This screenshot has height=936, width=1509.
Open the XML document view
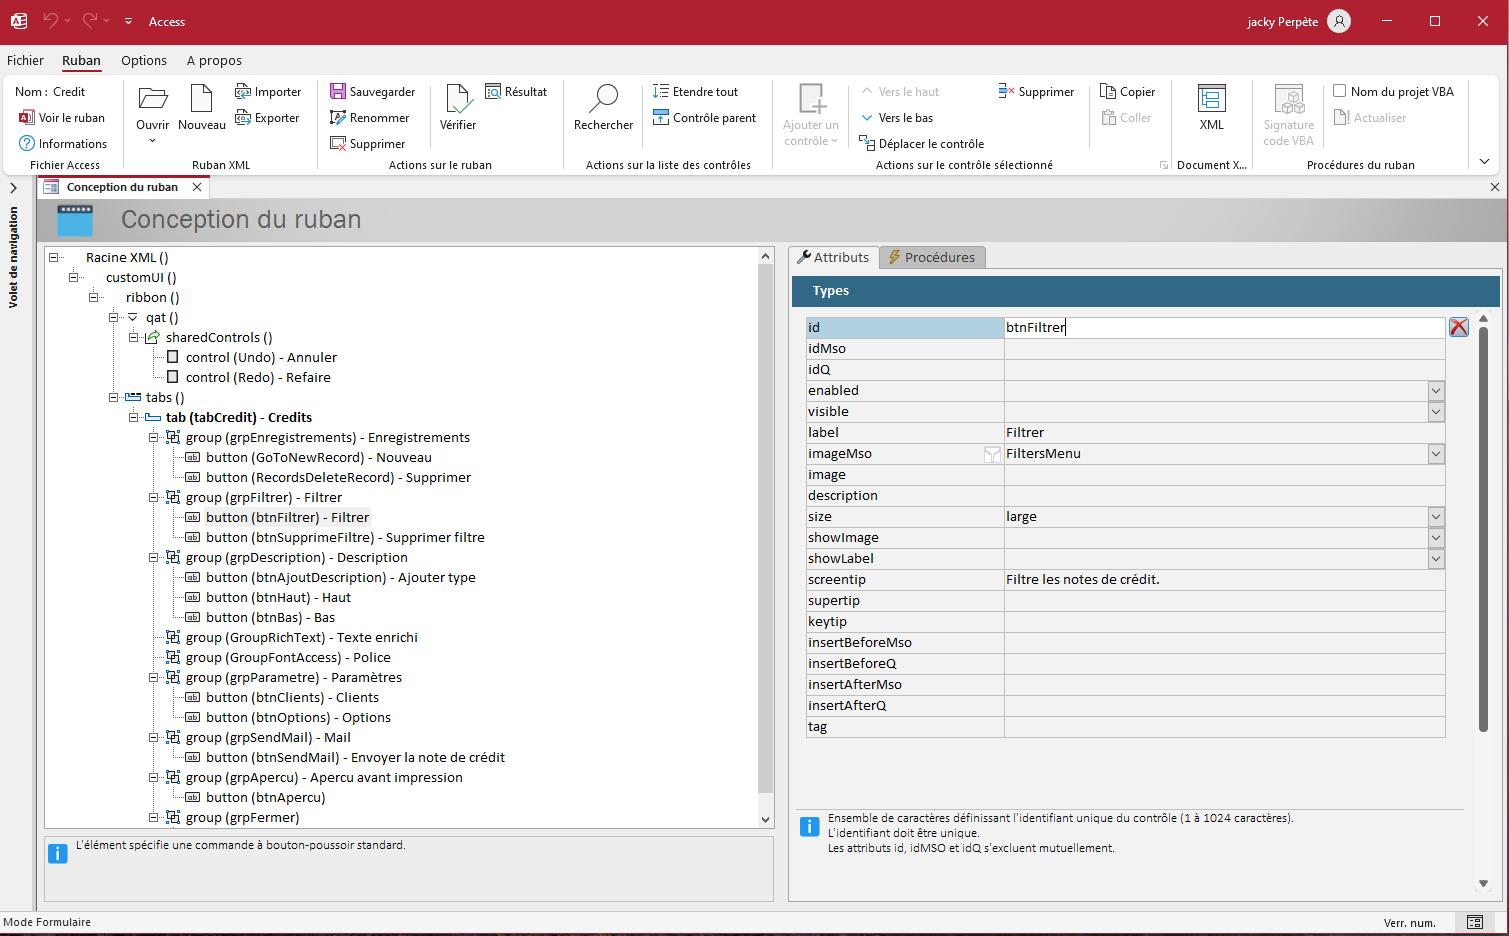point(1211,99)
